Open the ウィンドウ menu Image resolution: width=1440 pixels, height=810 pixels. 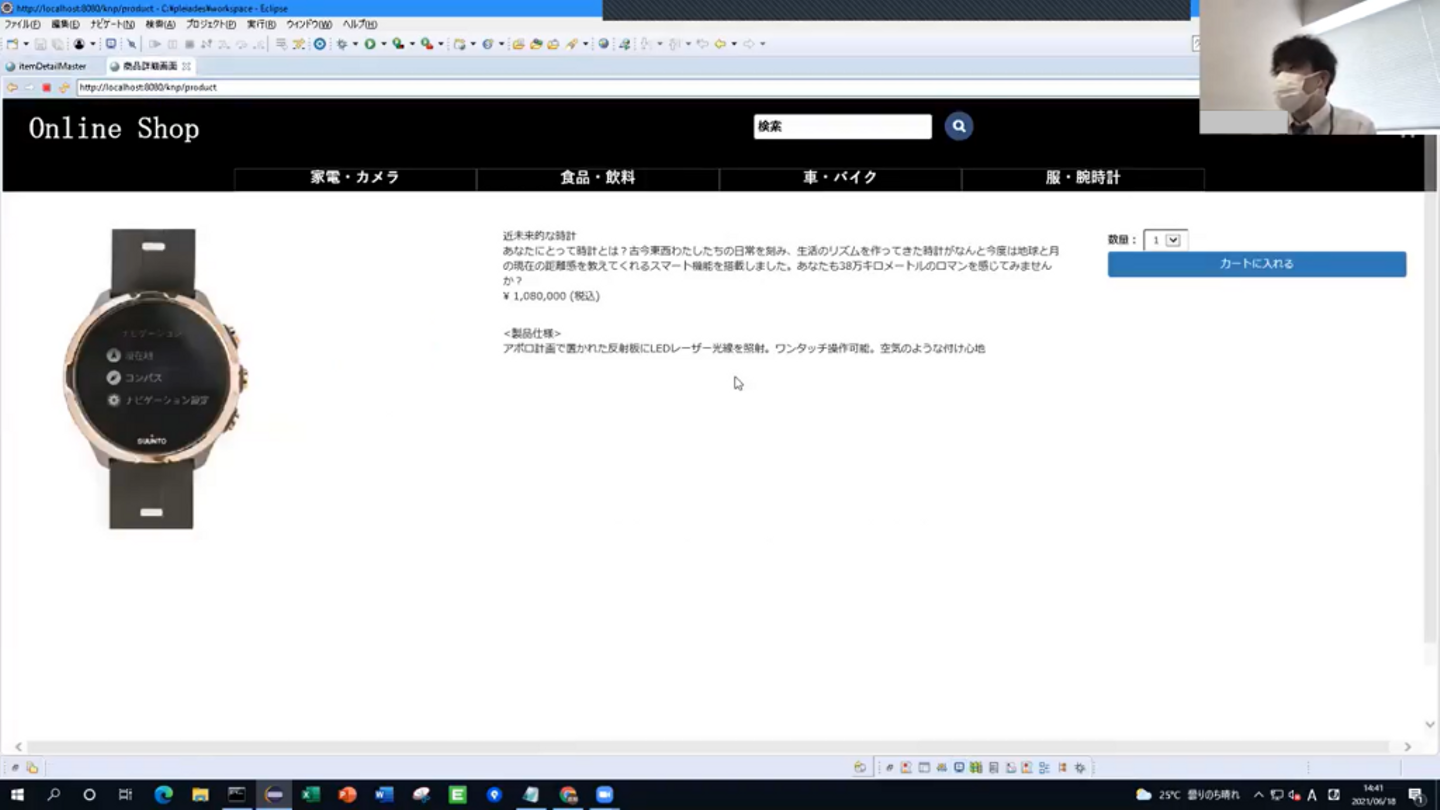[x=309, y=24]
